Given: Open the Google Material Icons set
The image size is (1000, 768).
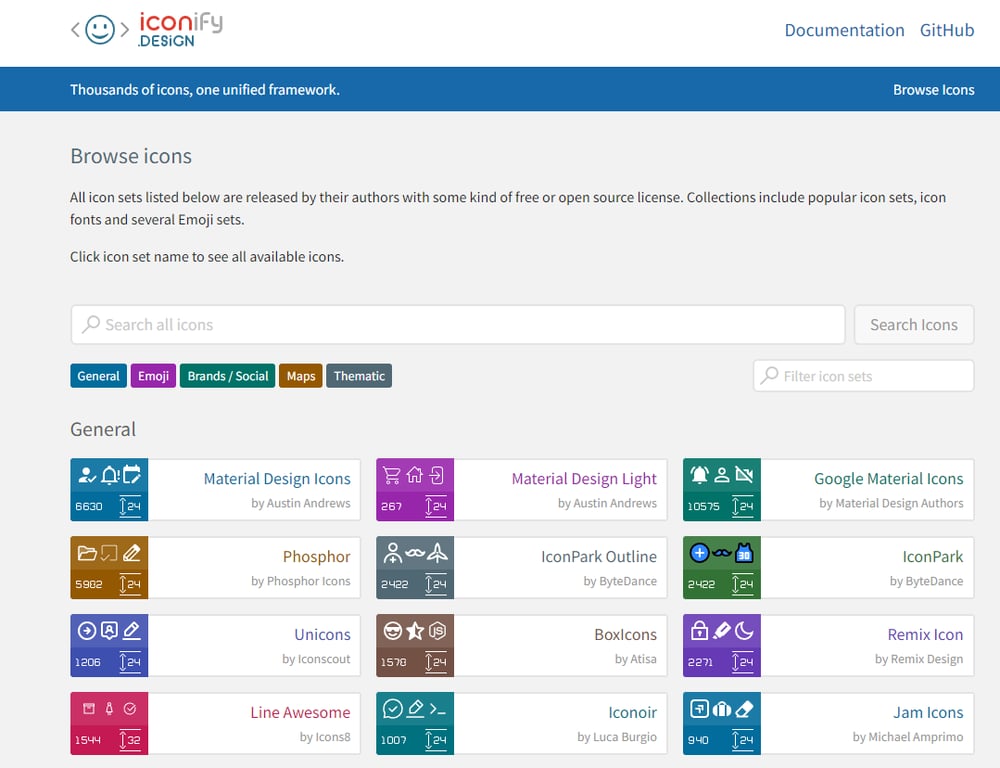Looking at the screenshot, I should pyautogui.click(x=888, y=478).
